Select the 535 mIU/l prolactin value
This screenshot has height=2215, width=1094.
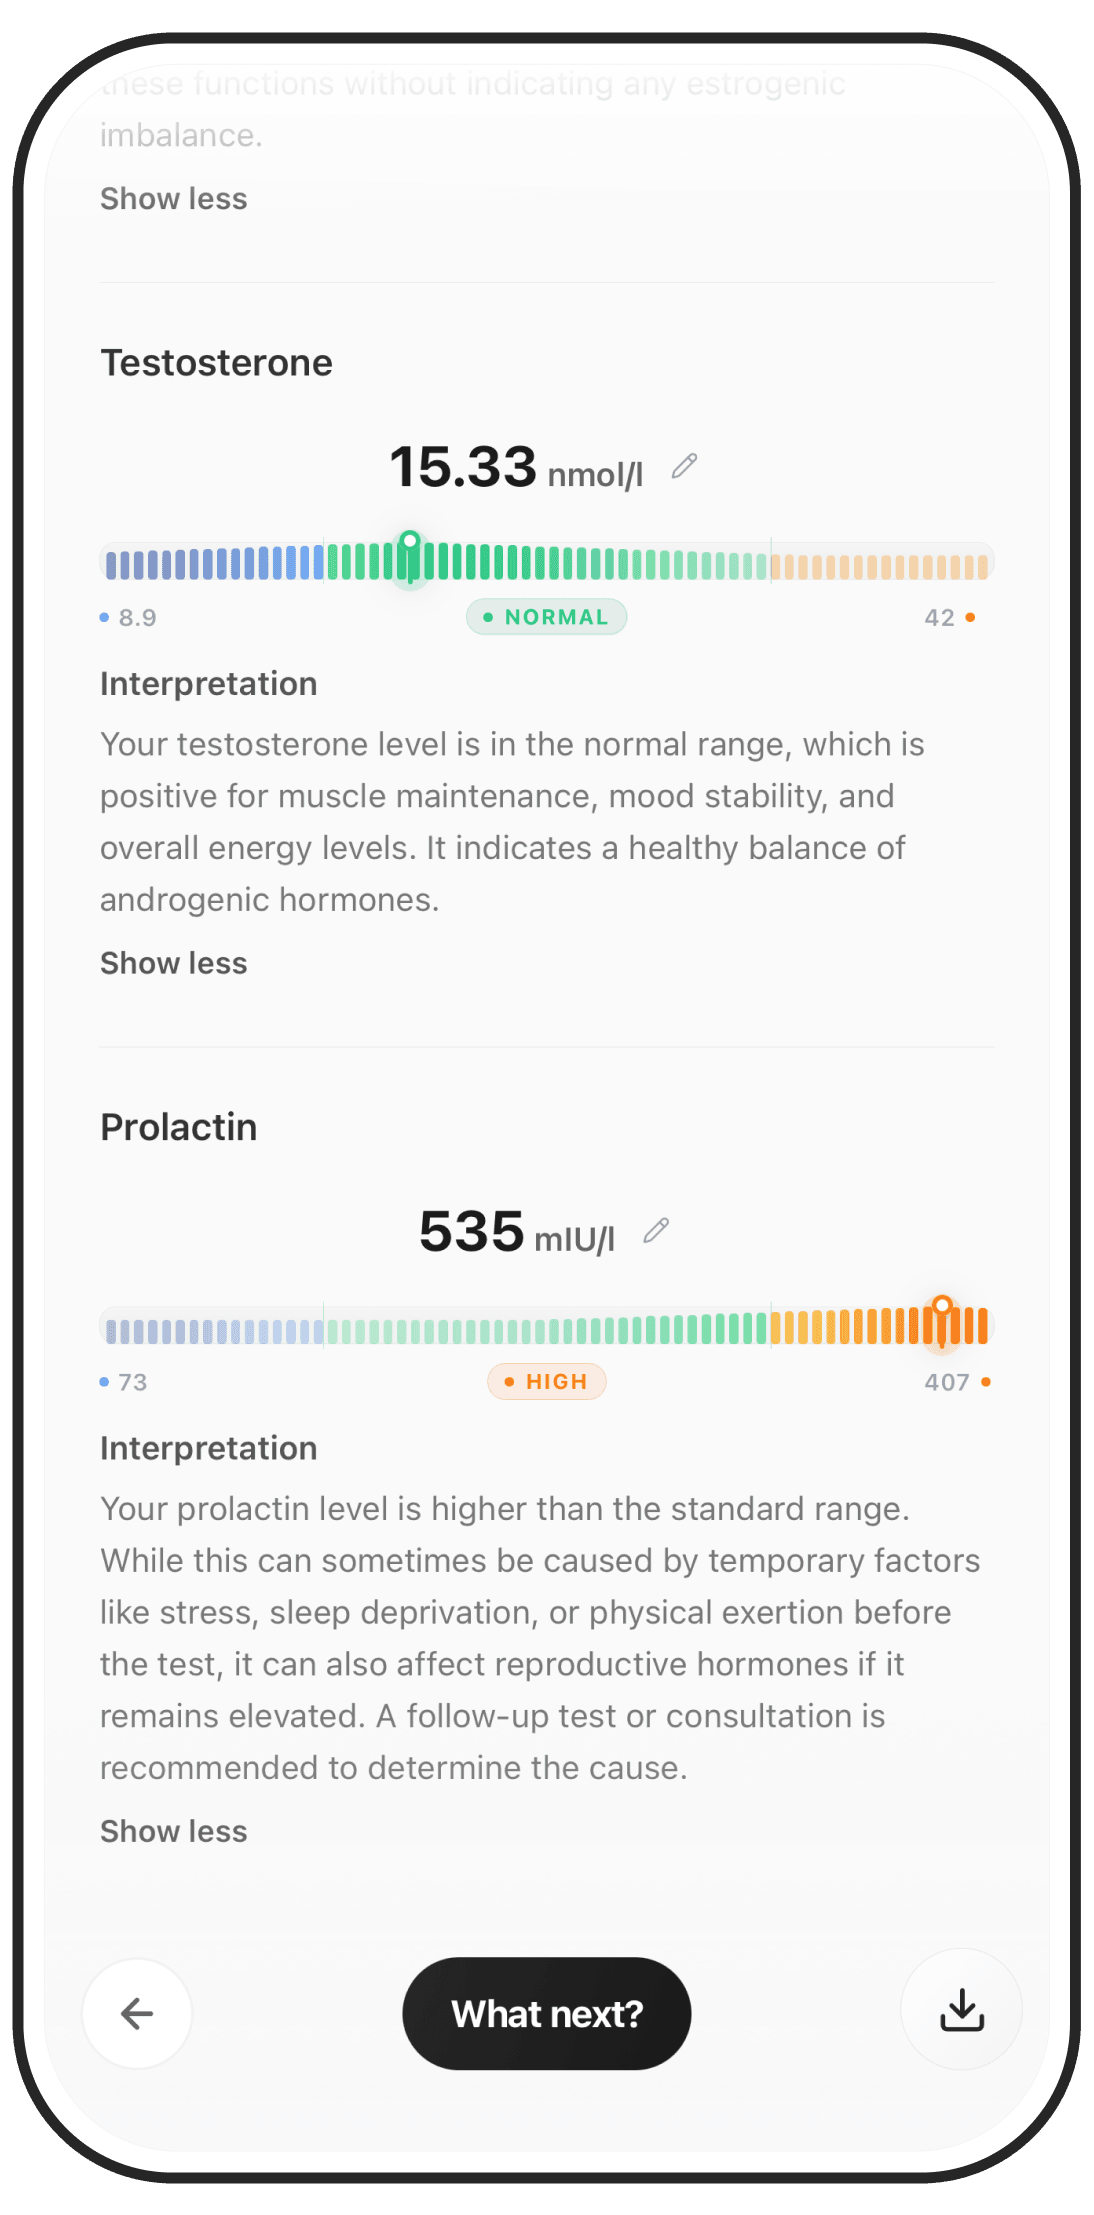(x=517, y=1232)
